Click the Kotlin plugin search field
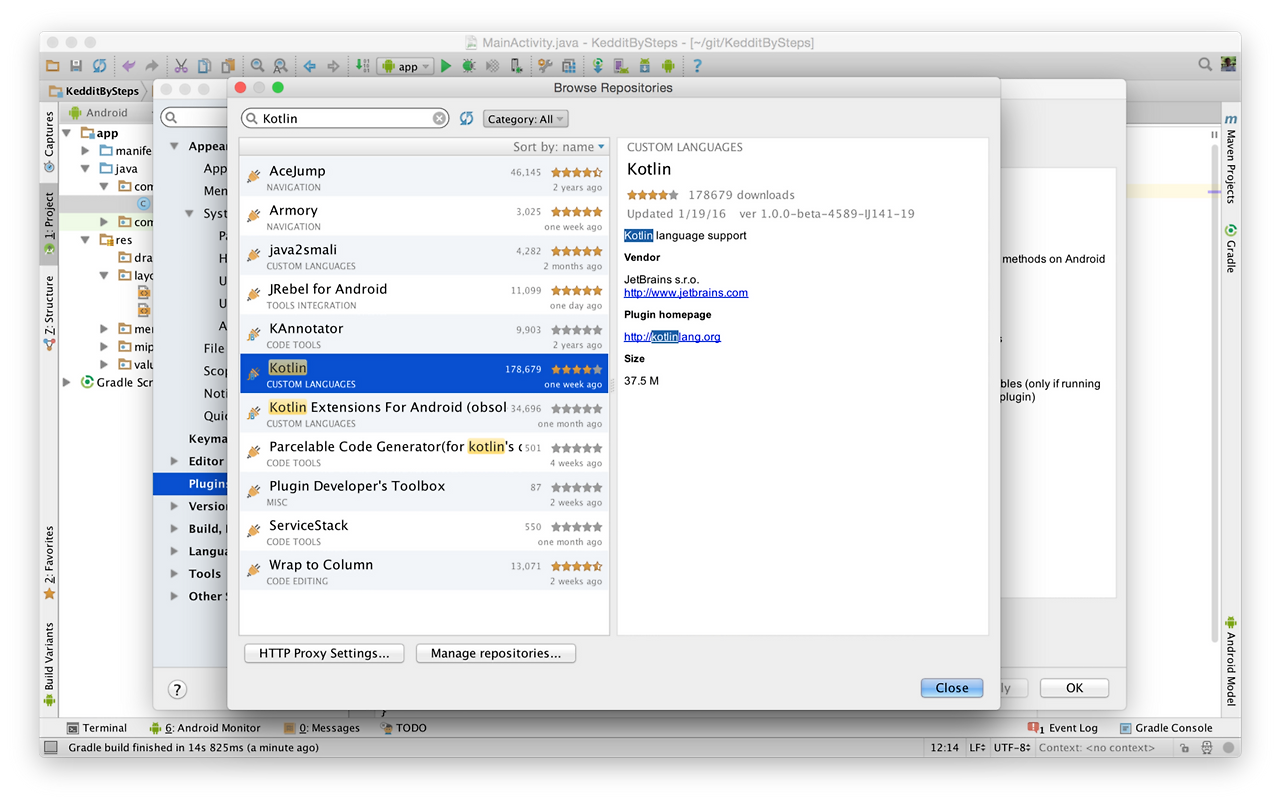 345,118
